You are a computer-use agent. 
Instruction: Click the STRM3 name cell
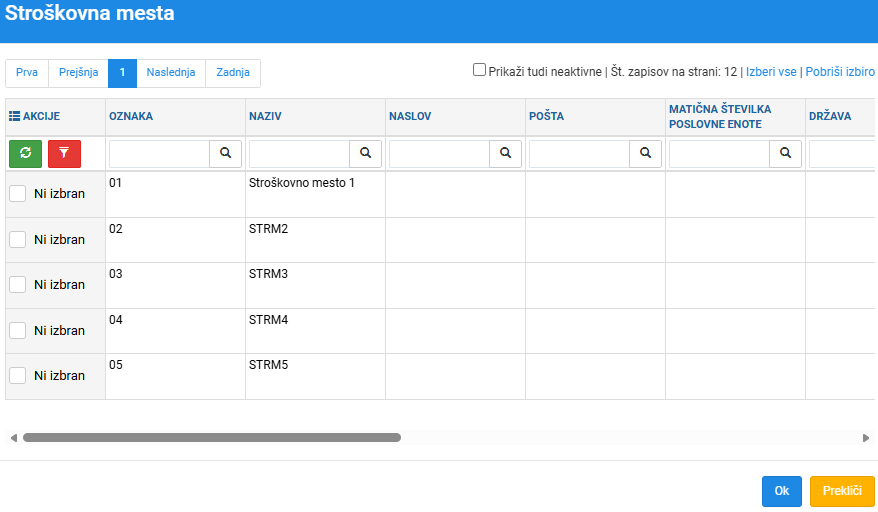(x=315, y=286)
